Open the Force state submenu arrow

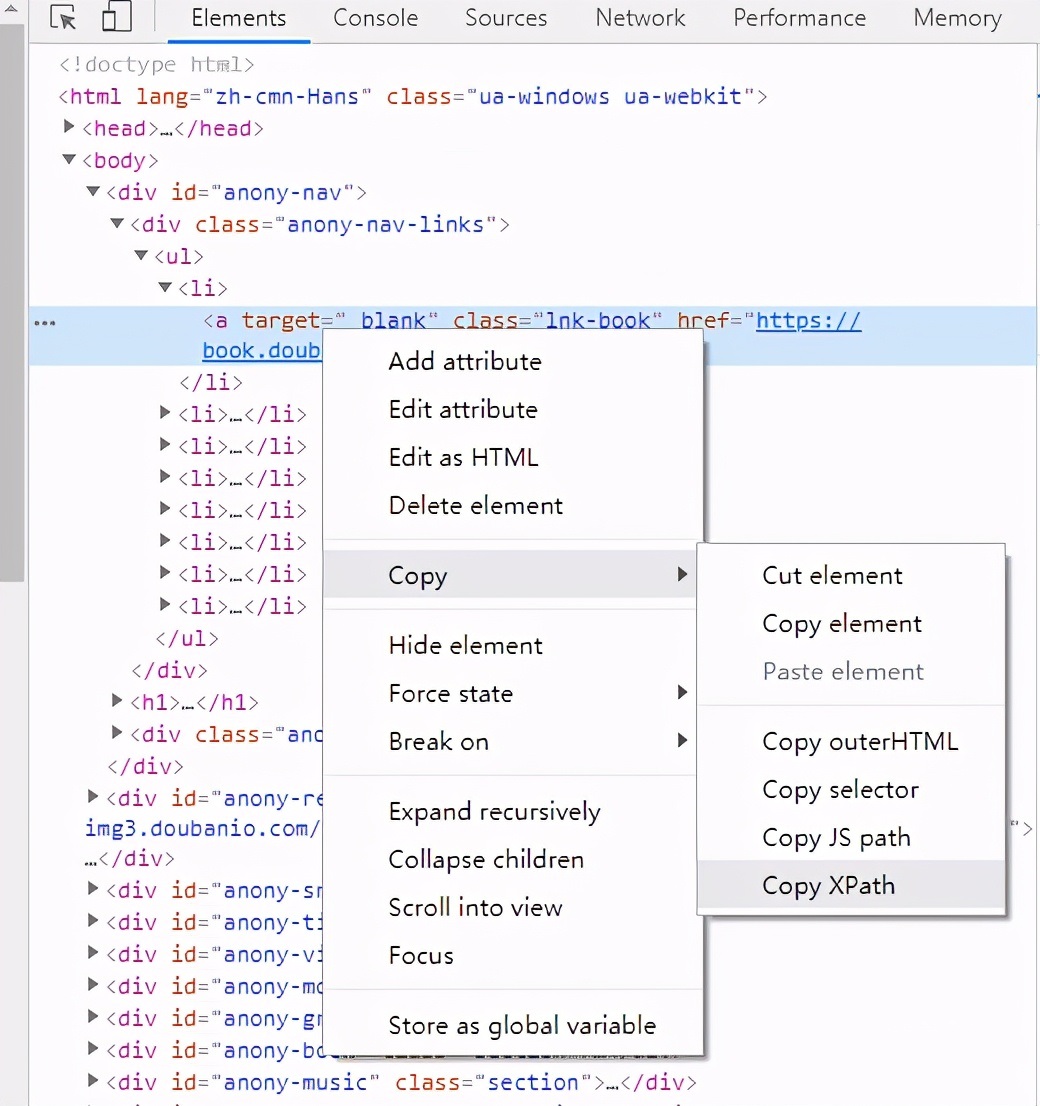coord(682,693)
